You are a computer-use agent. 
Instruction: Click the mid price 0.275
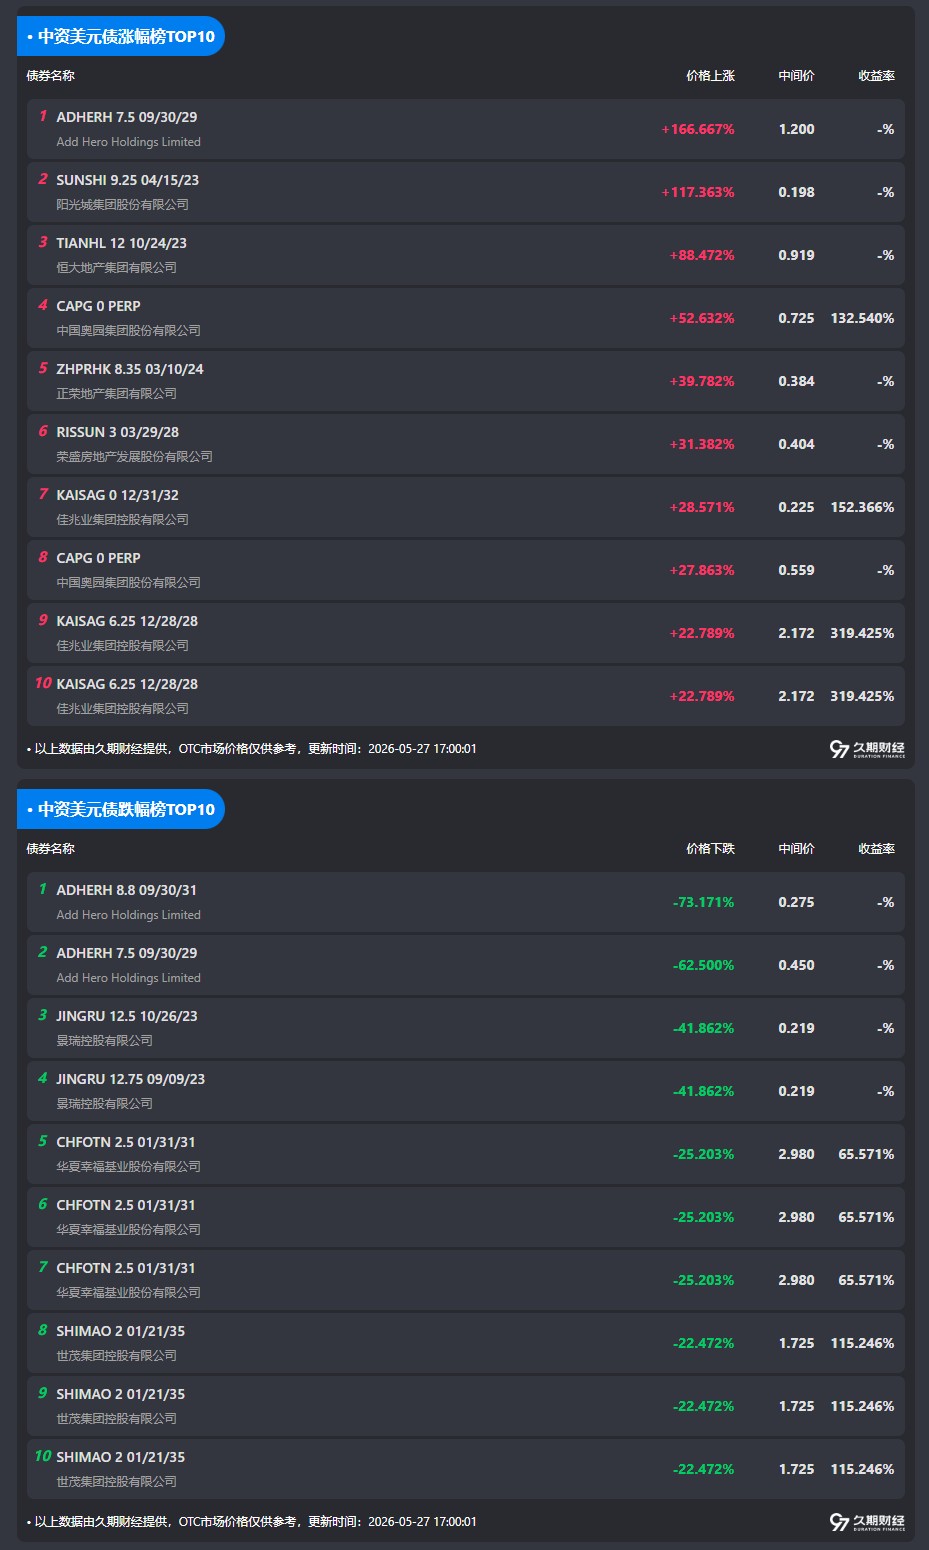tap(796, 903)
